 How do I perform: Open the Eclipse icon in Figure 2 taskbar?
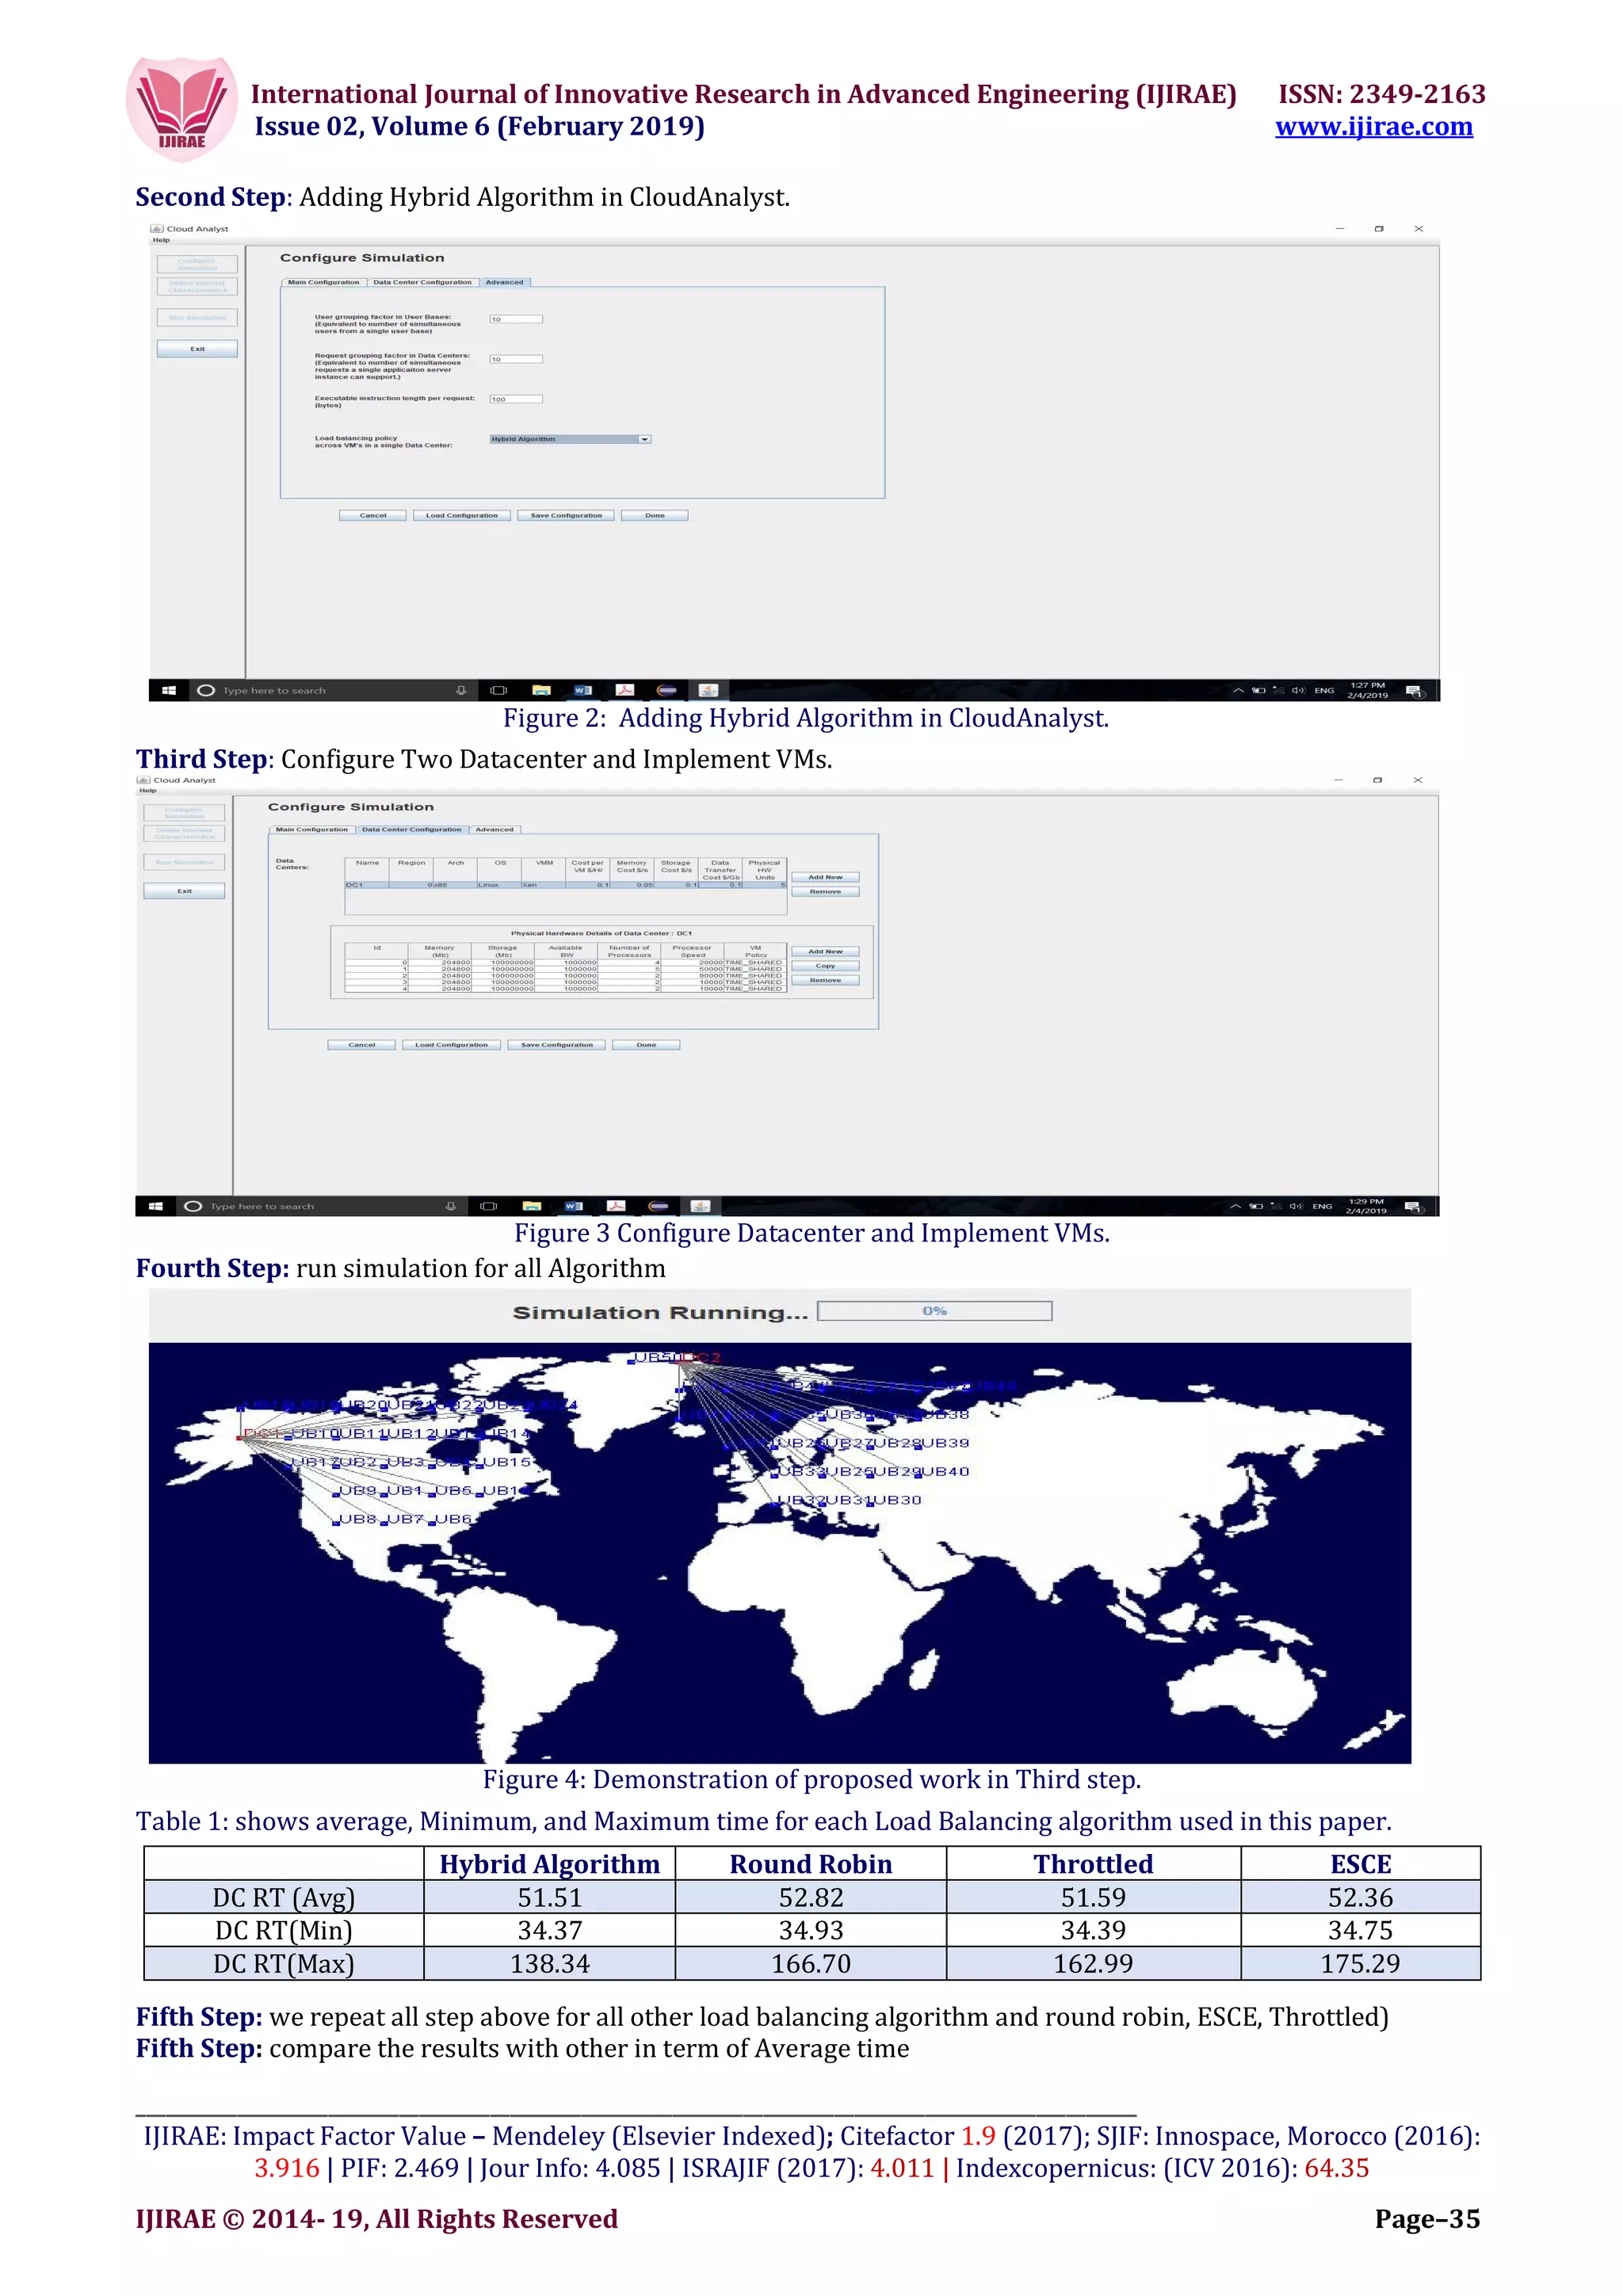tap(667, 690)
